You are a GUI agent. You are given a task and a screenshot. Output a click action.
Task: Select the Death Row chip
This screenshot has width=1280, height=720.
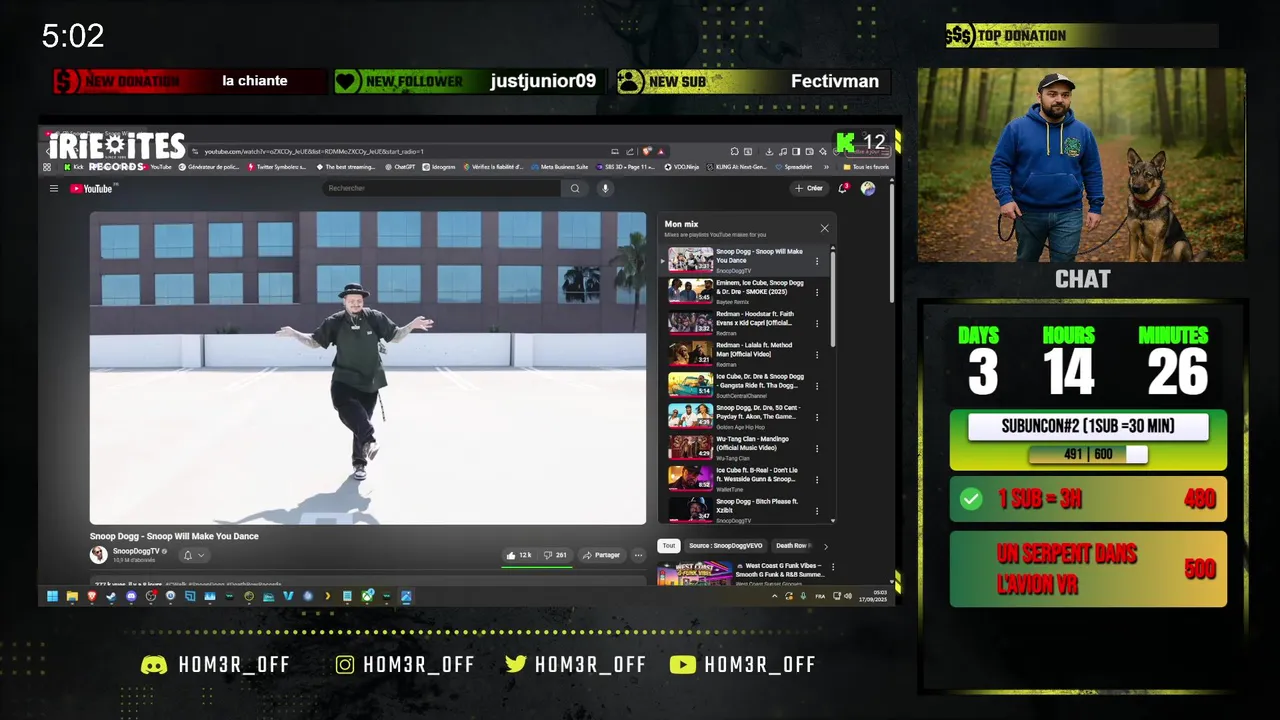(792, 546)
